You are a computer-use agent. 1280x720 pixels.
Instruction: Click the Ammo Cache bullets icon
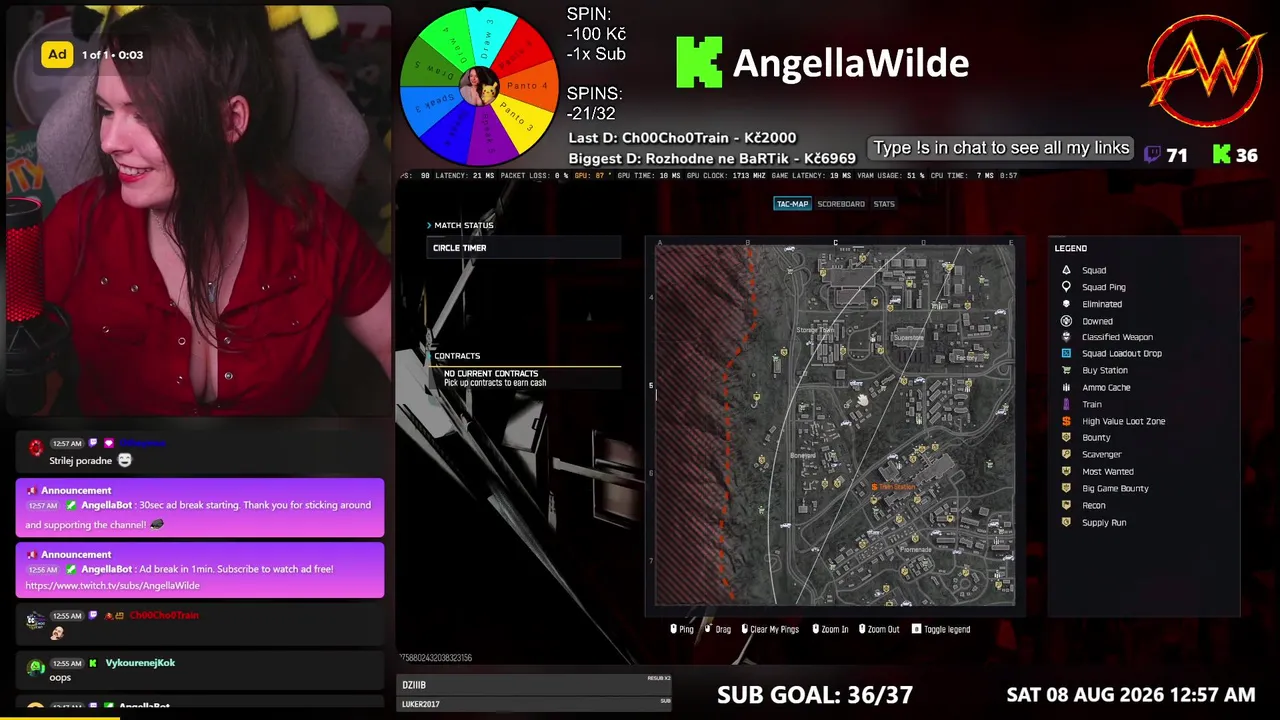point(1066,387)
